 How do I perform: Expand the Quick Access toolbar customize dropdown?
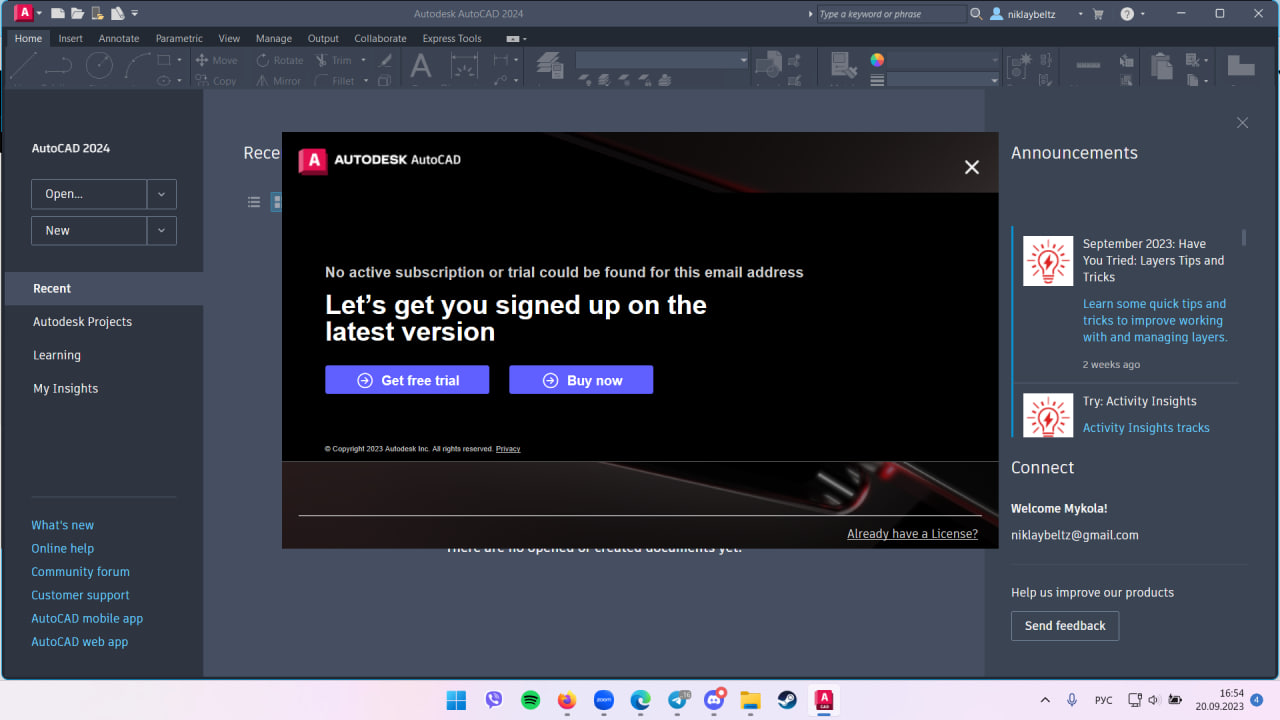click(135, 14)
